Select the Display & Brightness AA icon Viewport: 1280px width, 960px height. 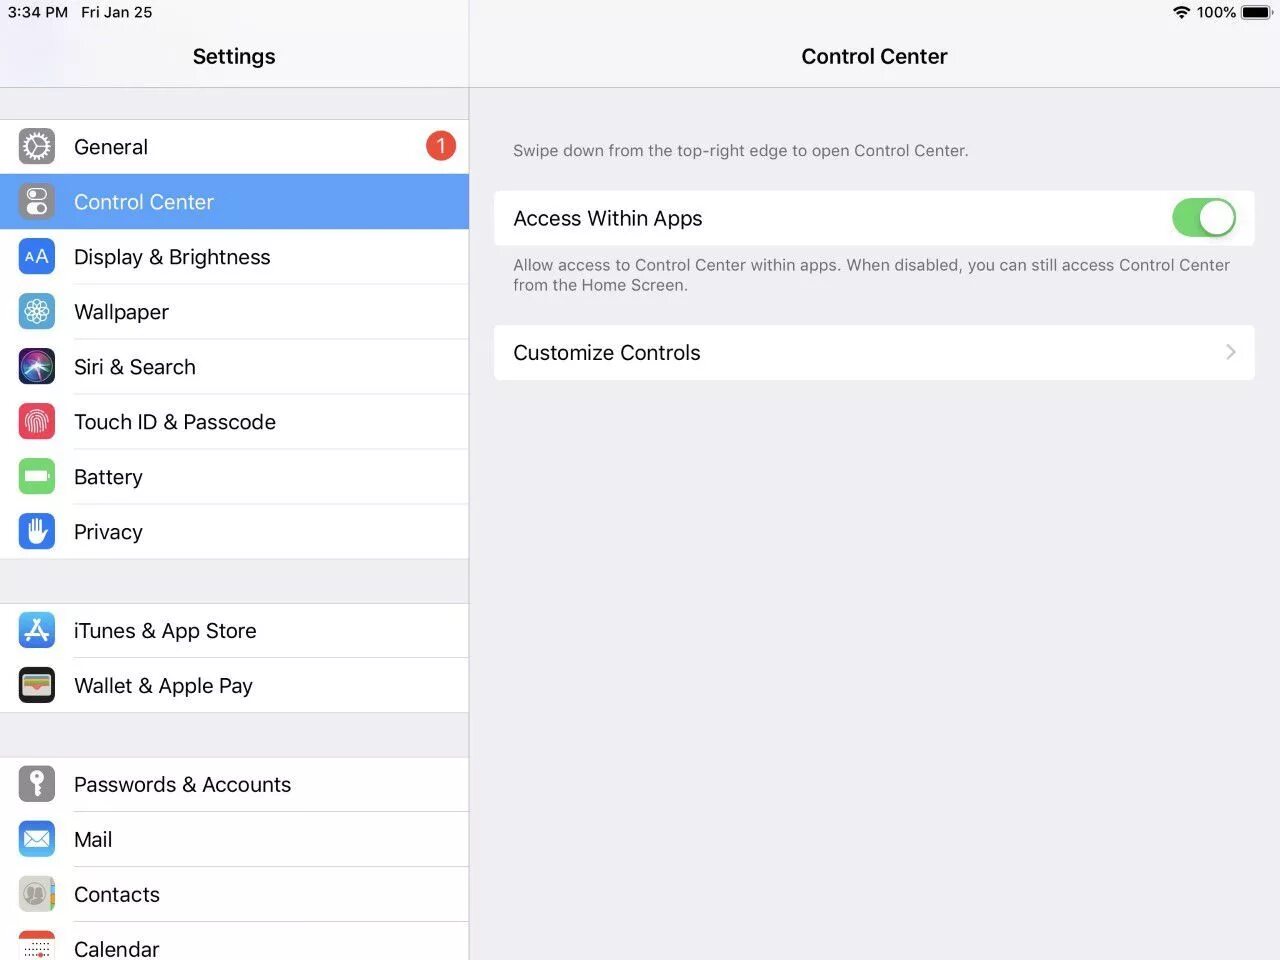[37, 257]
